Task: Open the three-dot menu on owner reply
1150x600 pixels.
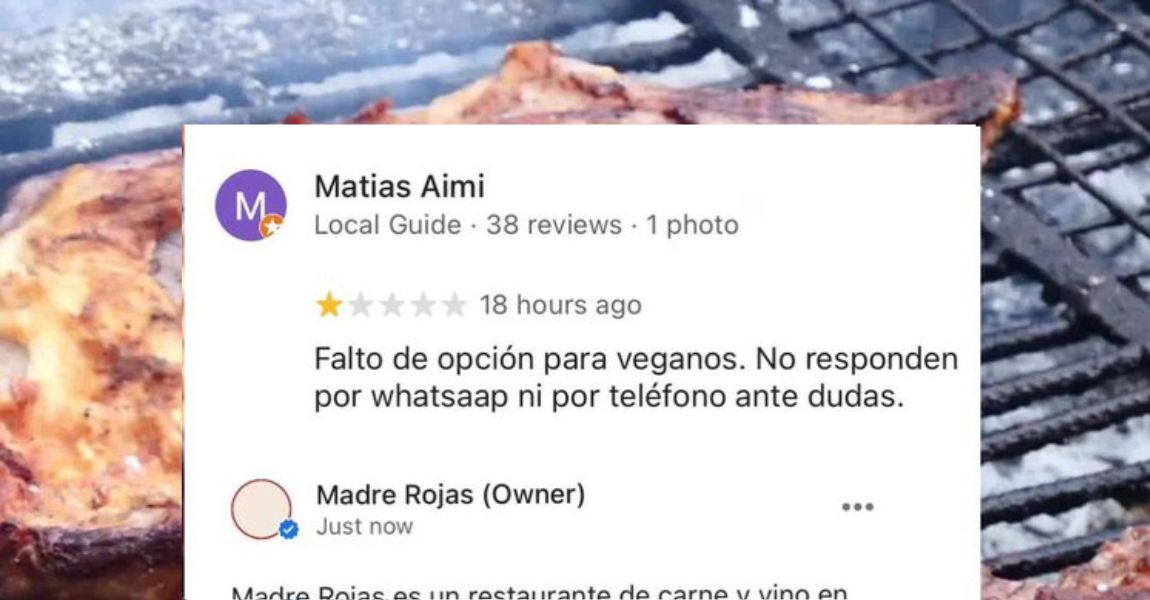Action: pyautogui.click(x=857, y=507)
